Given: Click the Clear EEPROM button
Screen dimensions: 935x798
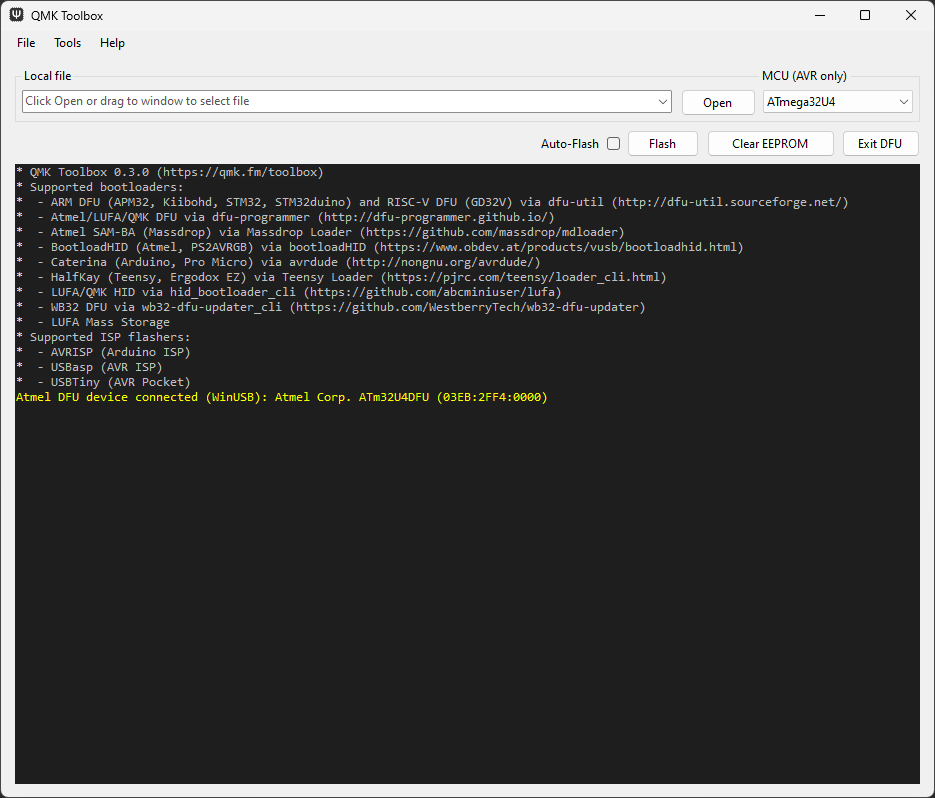Looking at the screenshot, I should click(x=770, y=144).
